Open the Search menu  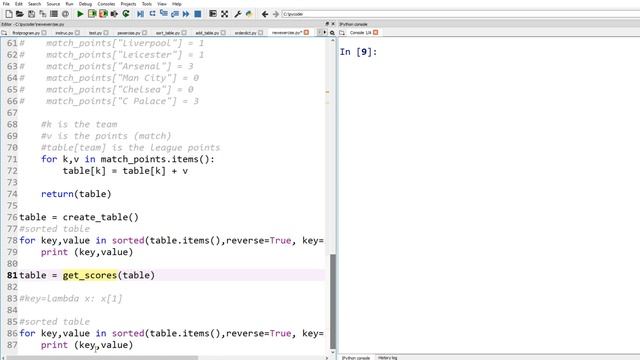tap(35, 4)
